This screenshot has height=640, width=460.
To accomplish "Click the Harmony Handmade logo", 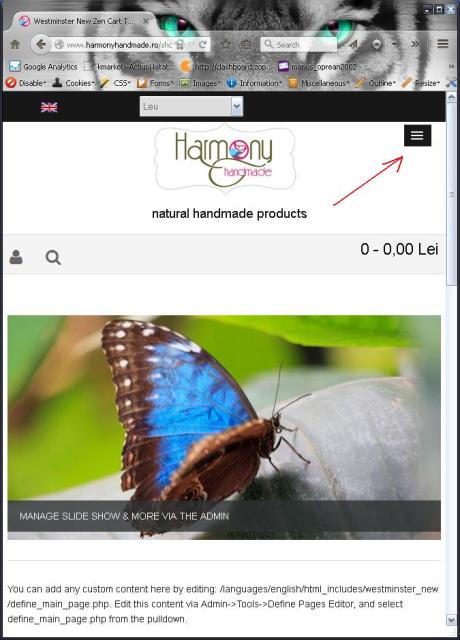I will (224, 159).
